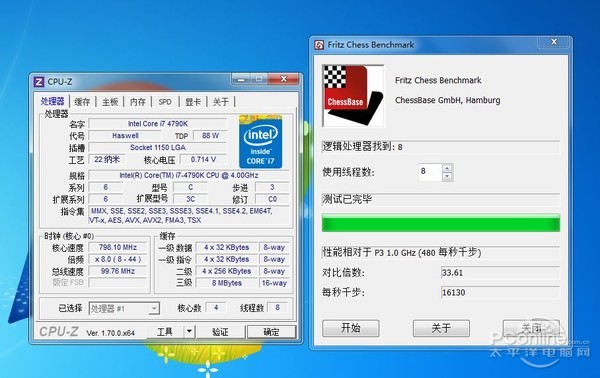Click the 对比倍数 value 33.61
This screenshot has height=378, width=600.
[x=500, y=273]
